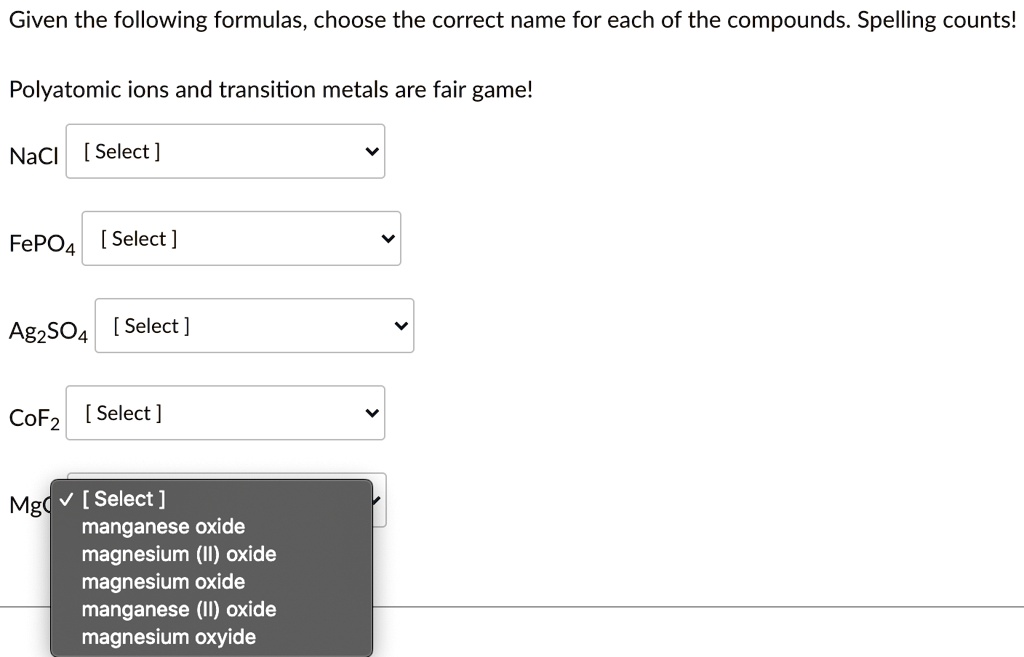Click the checkmark beside [ Select ] in MgO list

point(66,498)
